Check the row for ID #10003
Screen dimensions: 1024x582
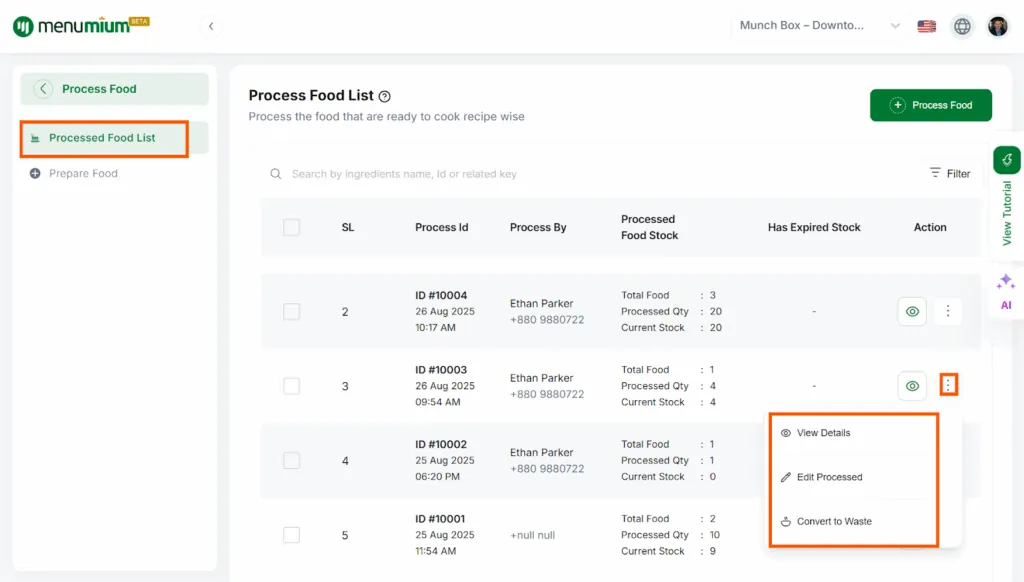pyautogui.click(x=291, y=386)
